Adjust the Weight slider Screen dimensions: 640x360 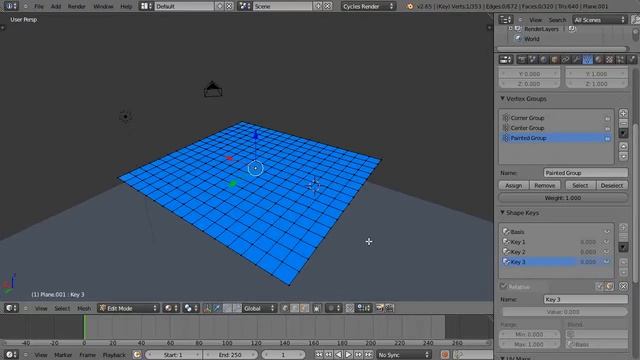(x=563, y=198)
